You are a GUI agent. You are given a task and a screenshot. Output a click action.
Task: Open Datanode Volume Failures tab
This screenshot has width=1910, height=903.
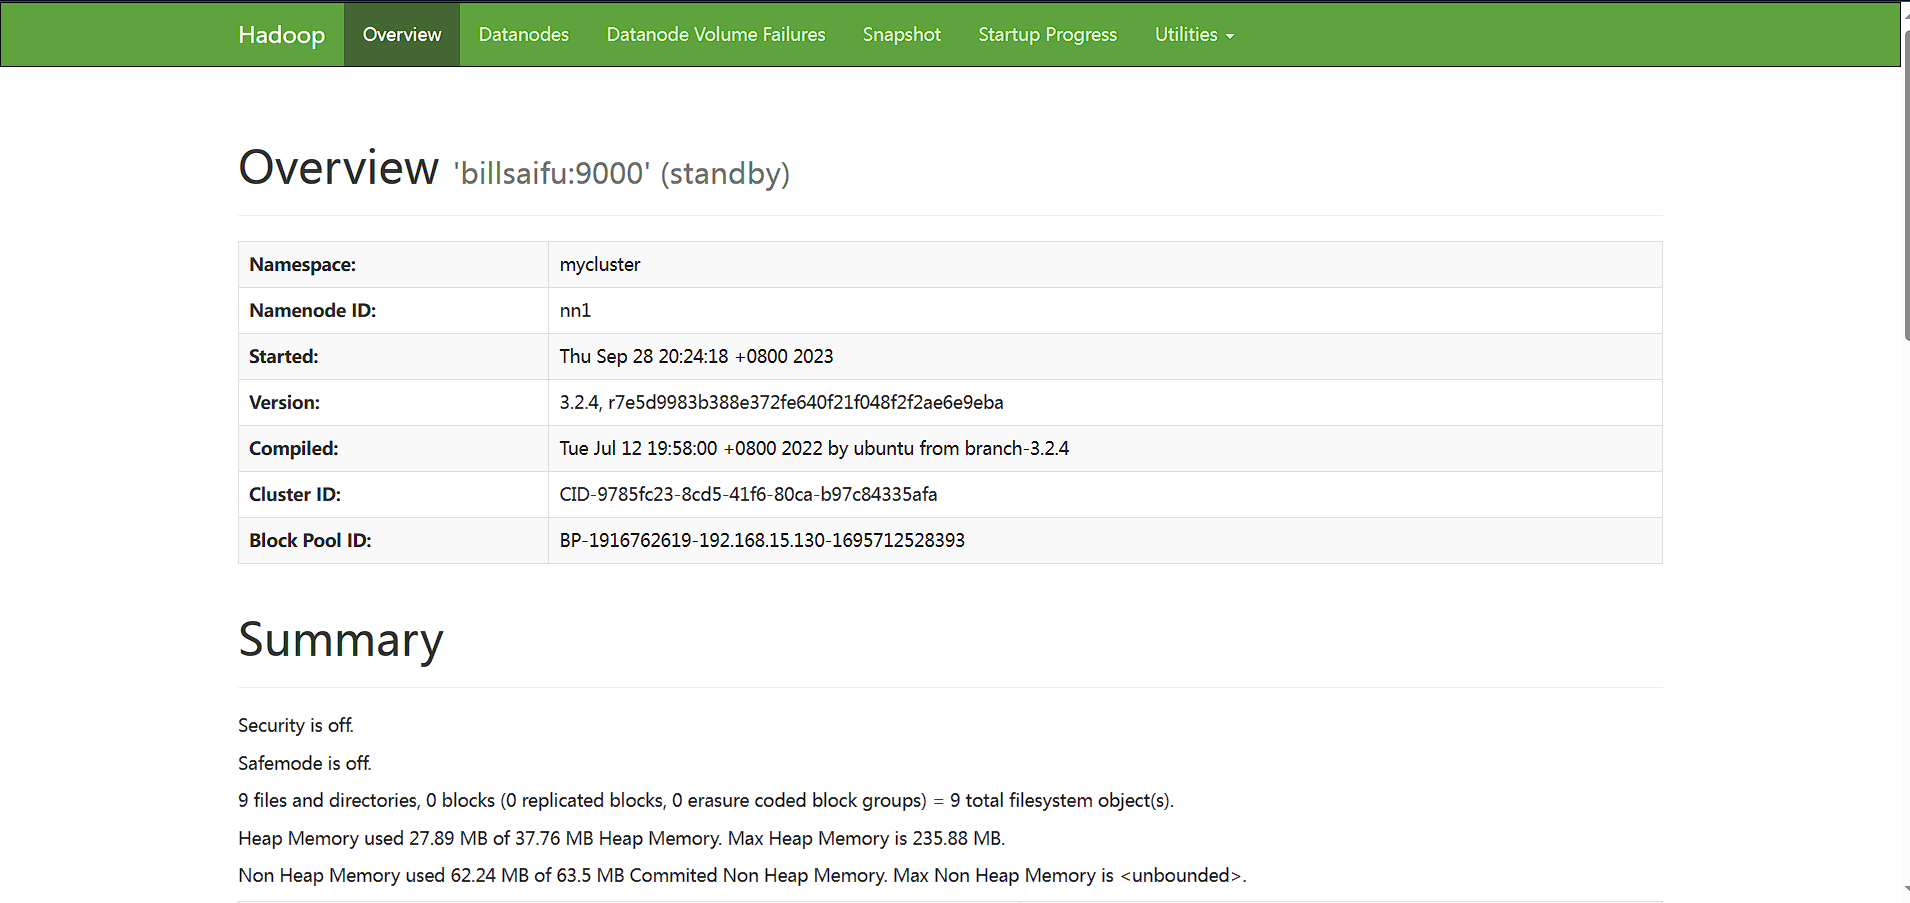click(716, 35)
